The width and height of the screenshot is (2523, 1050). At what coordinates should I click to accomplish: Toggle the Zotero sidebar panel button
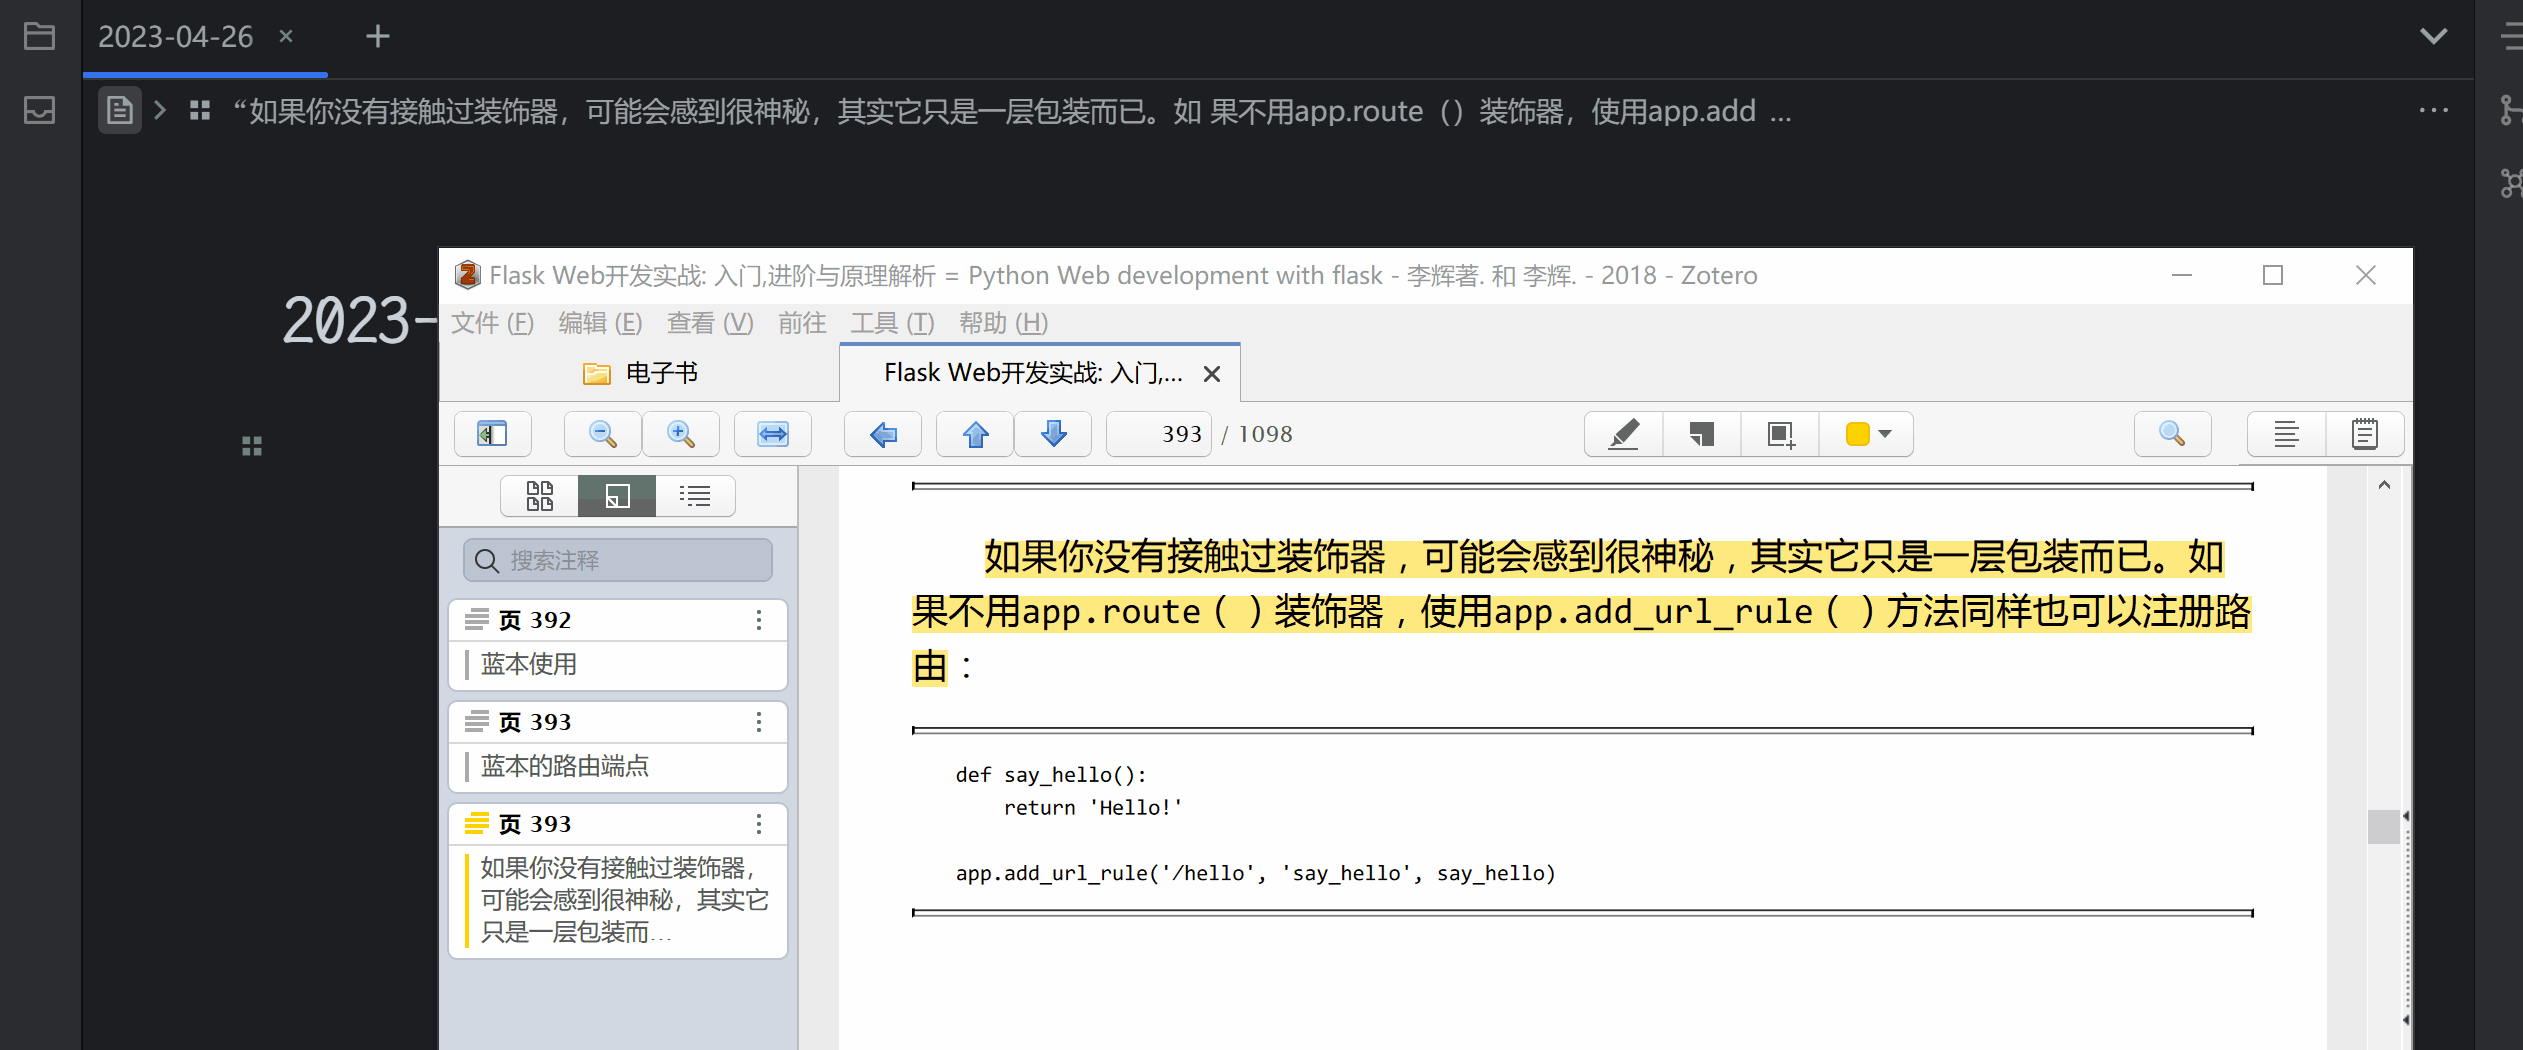492,434
